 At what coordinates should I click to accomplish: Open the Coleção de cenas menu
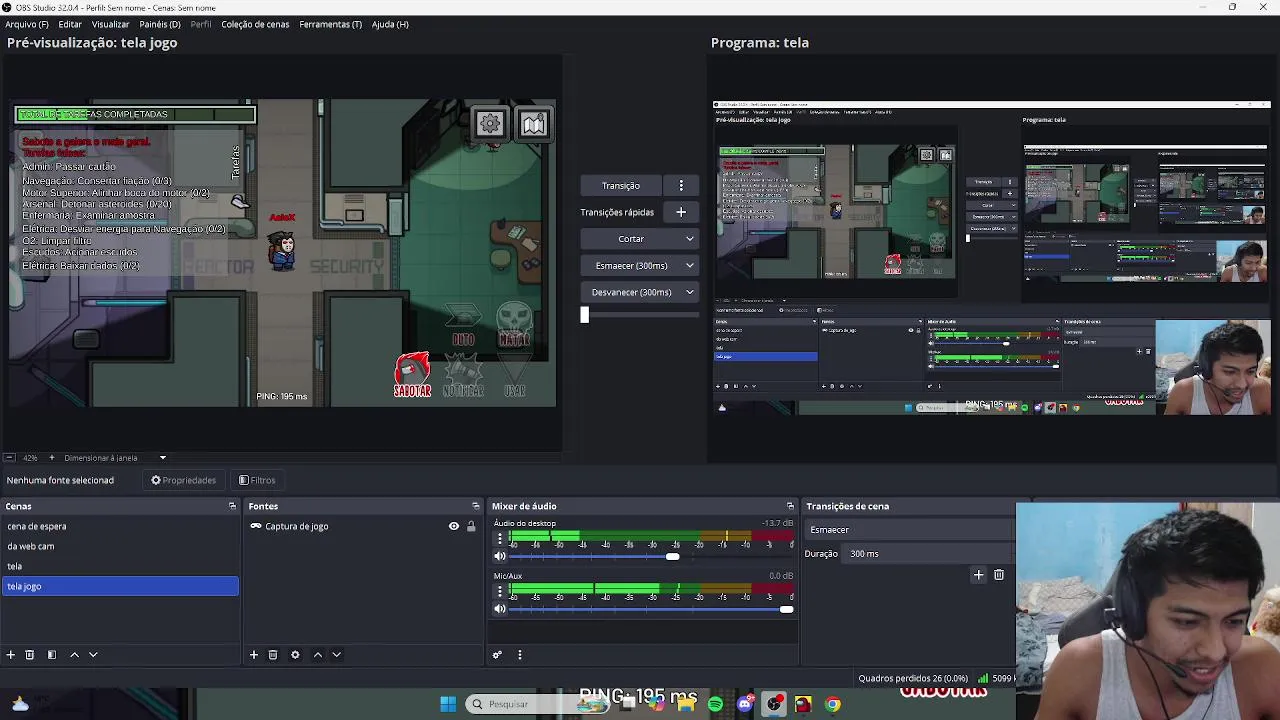[x=255, y=24]
